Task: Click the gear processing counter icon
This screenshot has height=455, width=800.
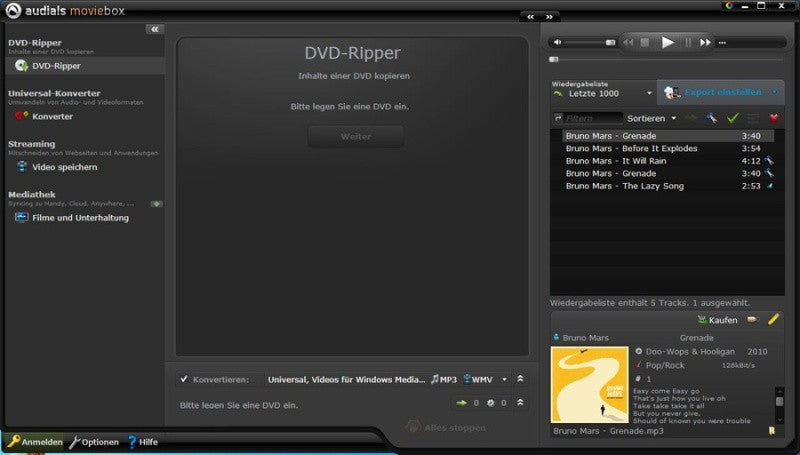Action: [490, 403]
